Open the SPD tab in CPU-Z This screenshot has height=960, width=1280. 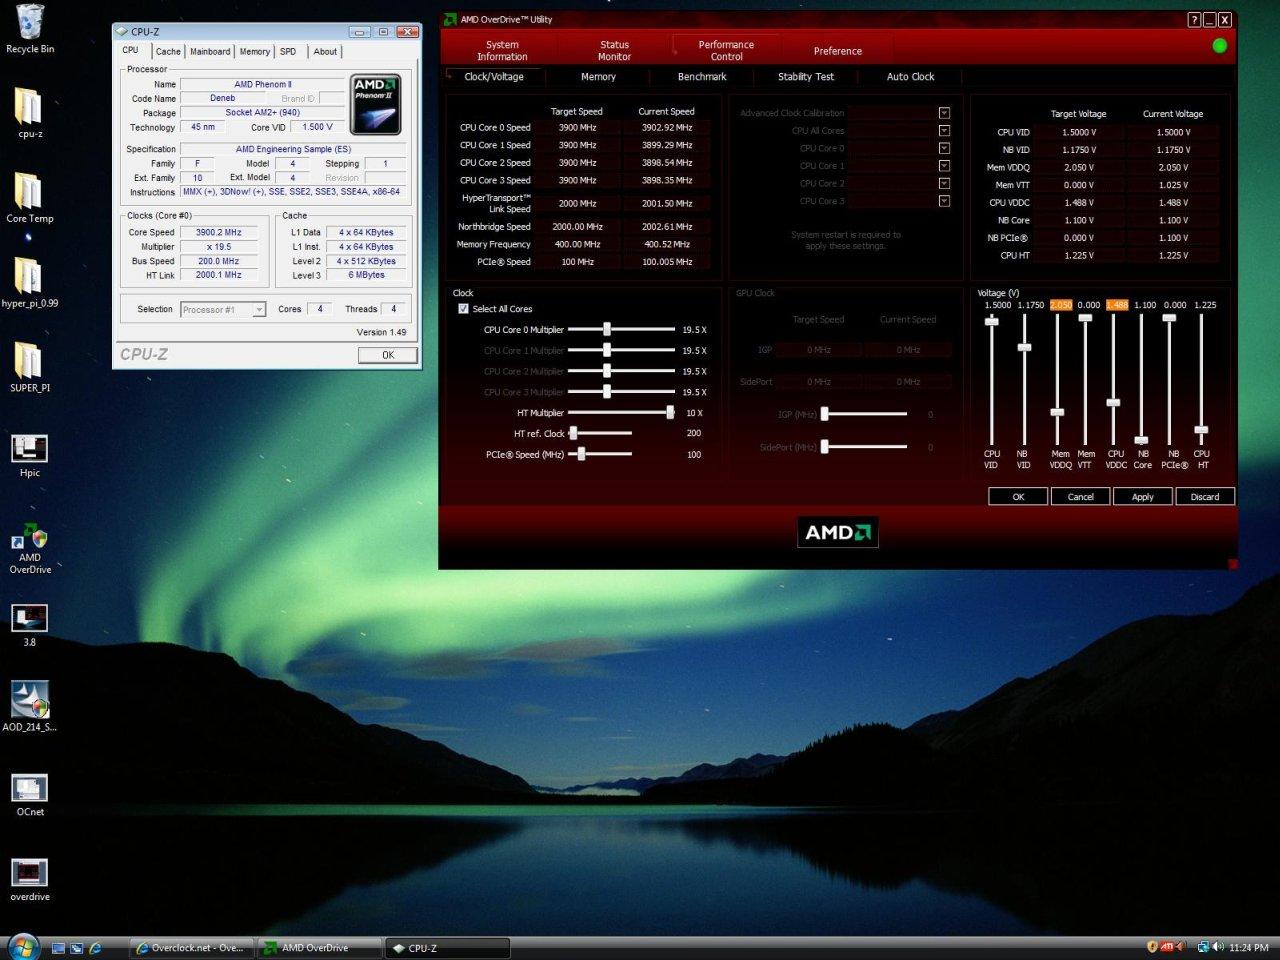point(288,52)
